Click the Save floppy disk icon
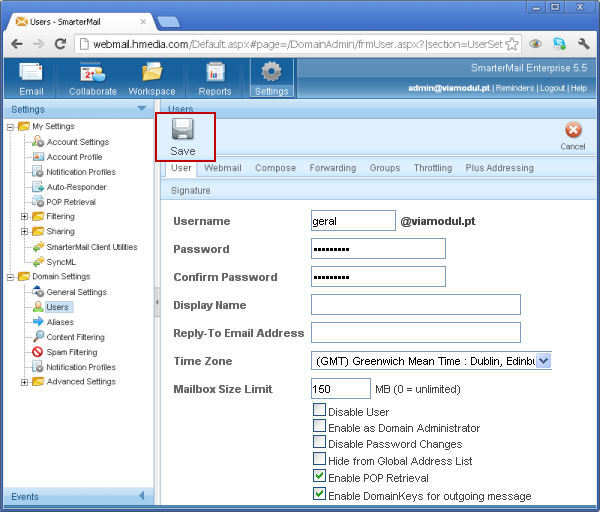Viewport: 600px width, 512px height. coord(183,129)
